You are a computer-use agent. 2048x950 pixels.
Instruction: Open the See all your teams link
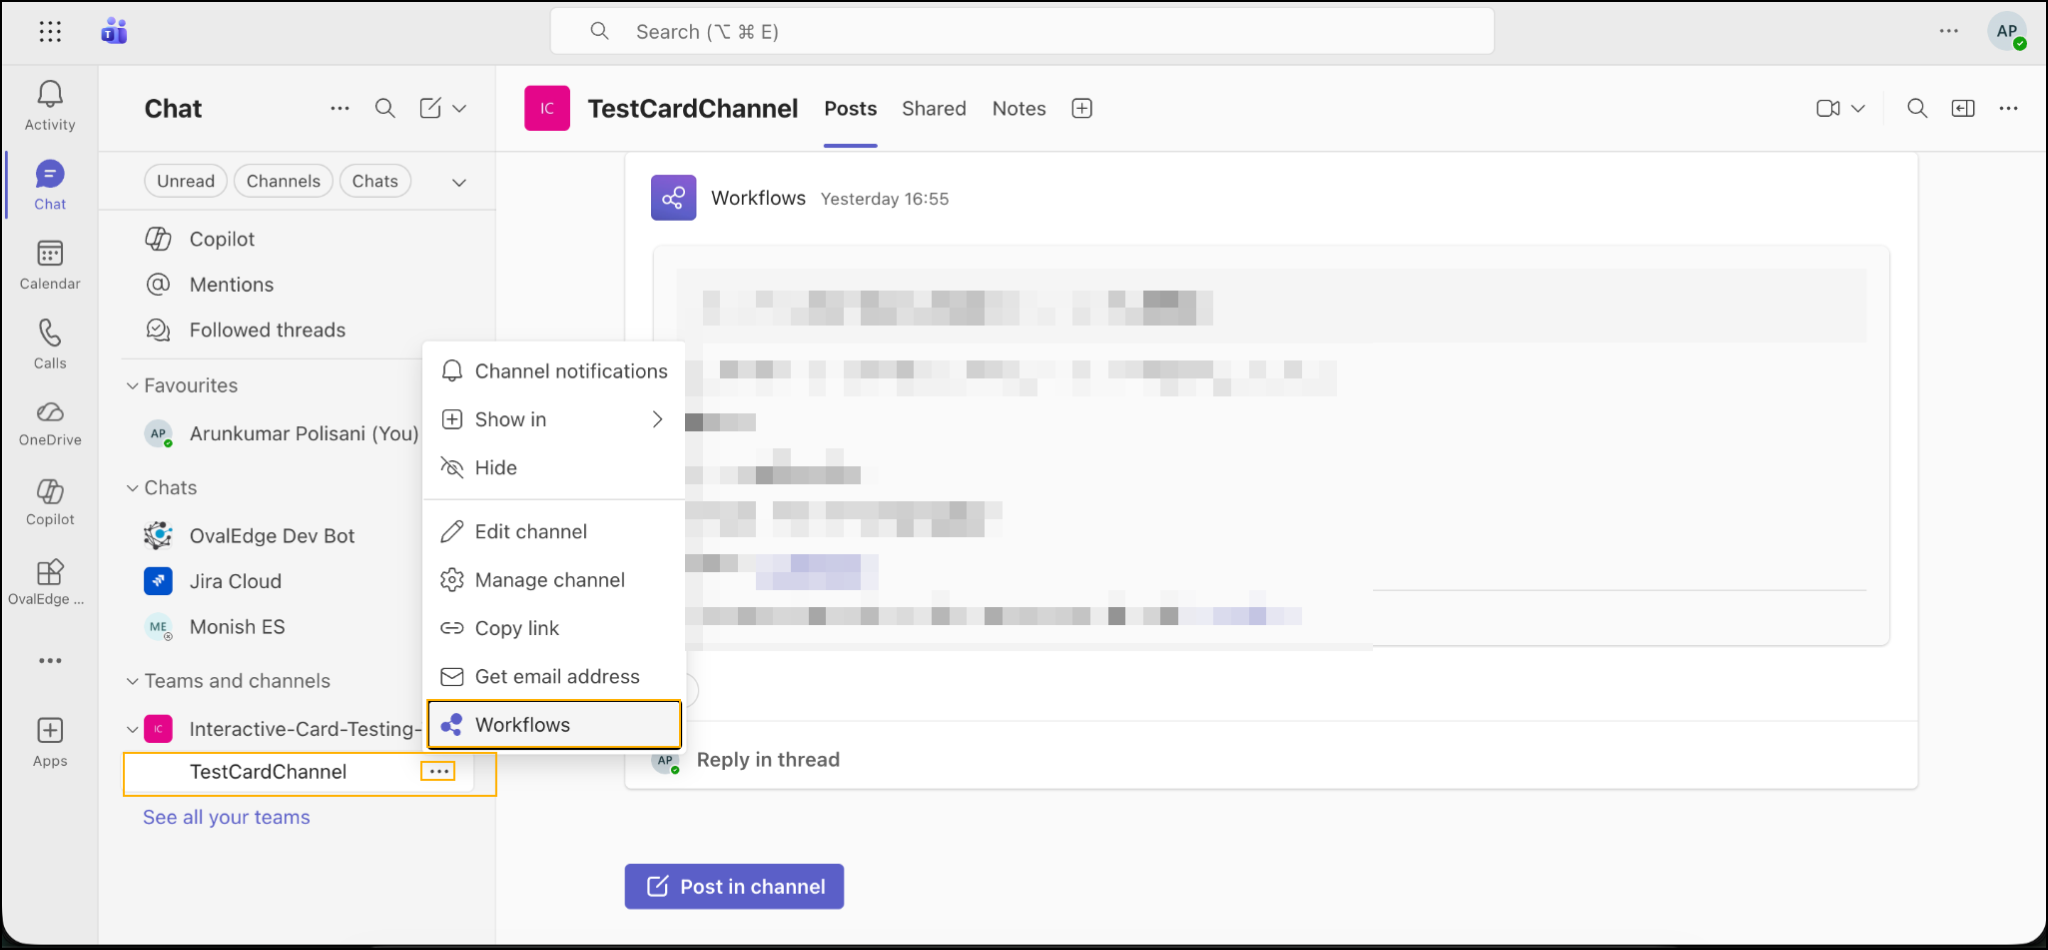click(x=227, y=817)
